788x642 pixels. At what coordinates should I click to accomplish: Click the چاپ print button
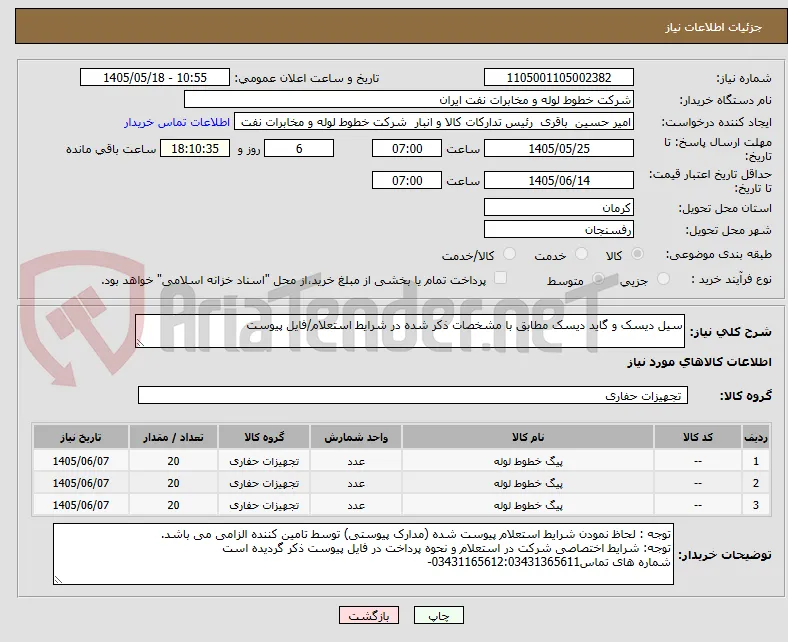point(439,615)
